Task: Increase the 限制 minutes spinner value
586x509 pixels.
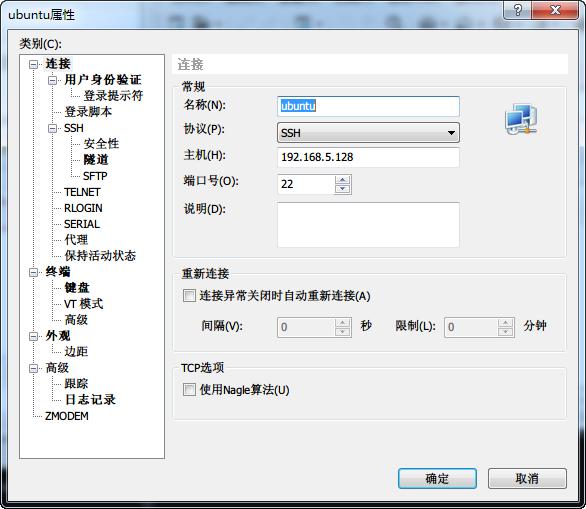Action: [505, 323]
